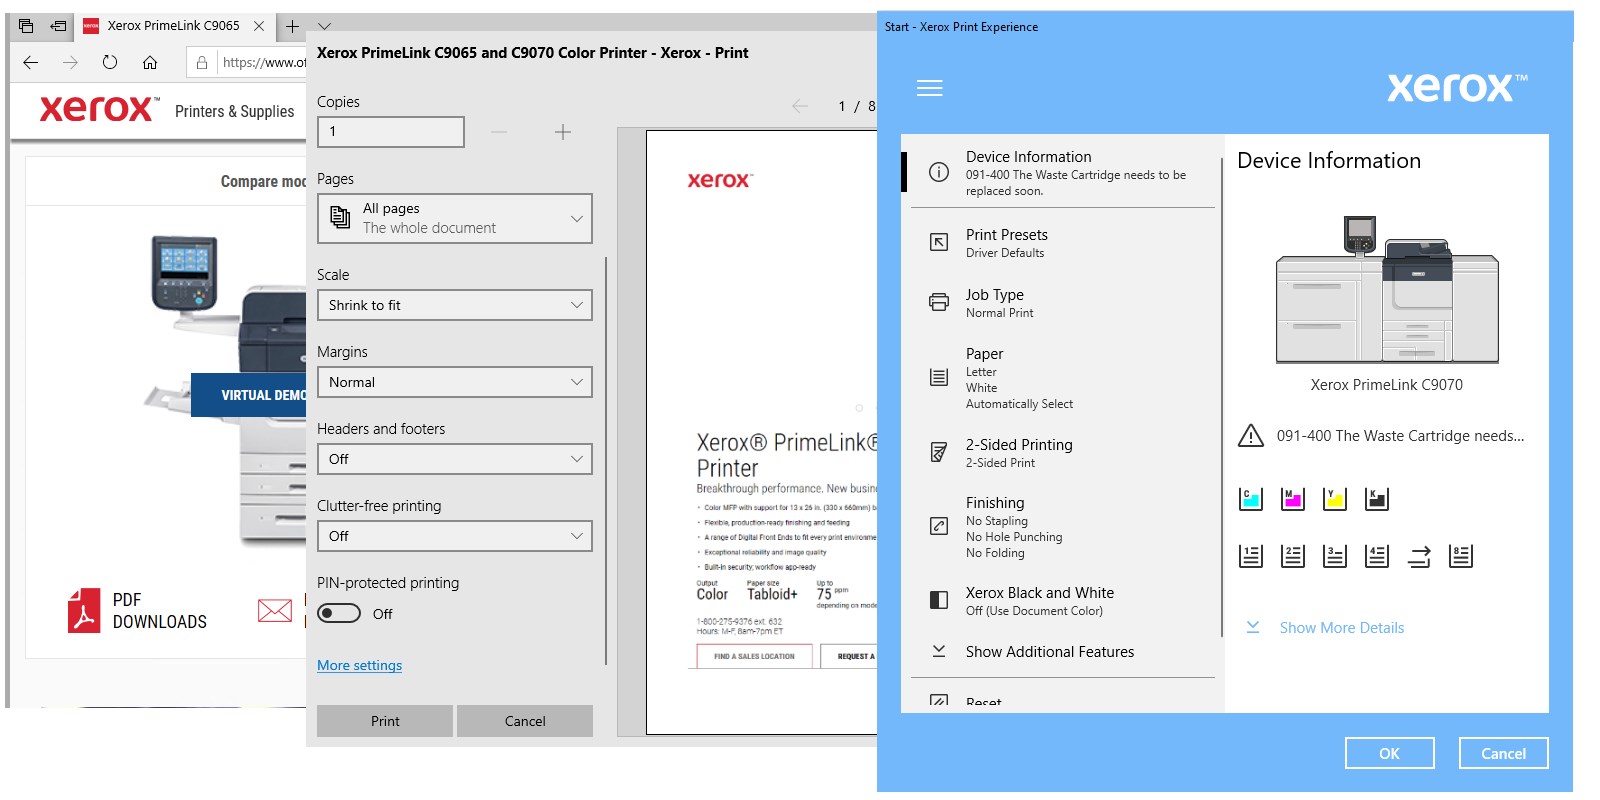This screenshot has height=800, width=1600.
Task: Click the Tray 8 paper status icon
Action: coord(1460,556)
